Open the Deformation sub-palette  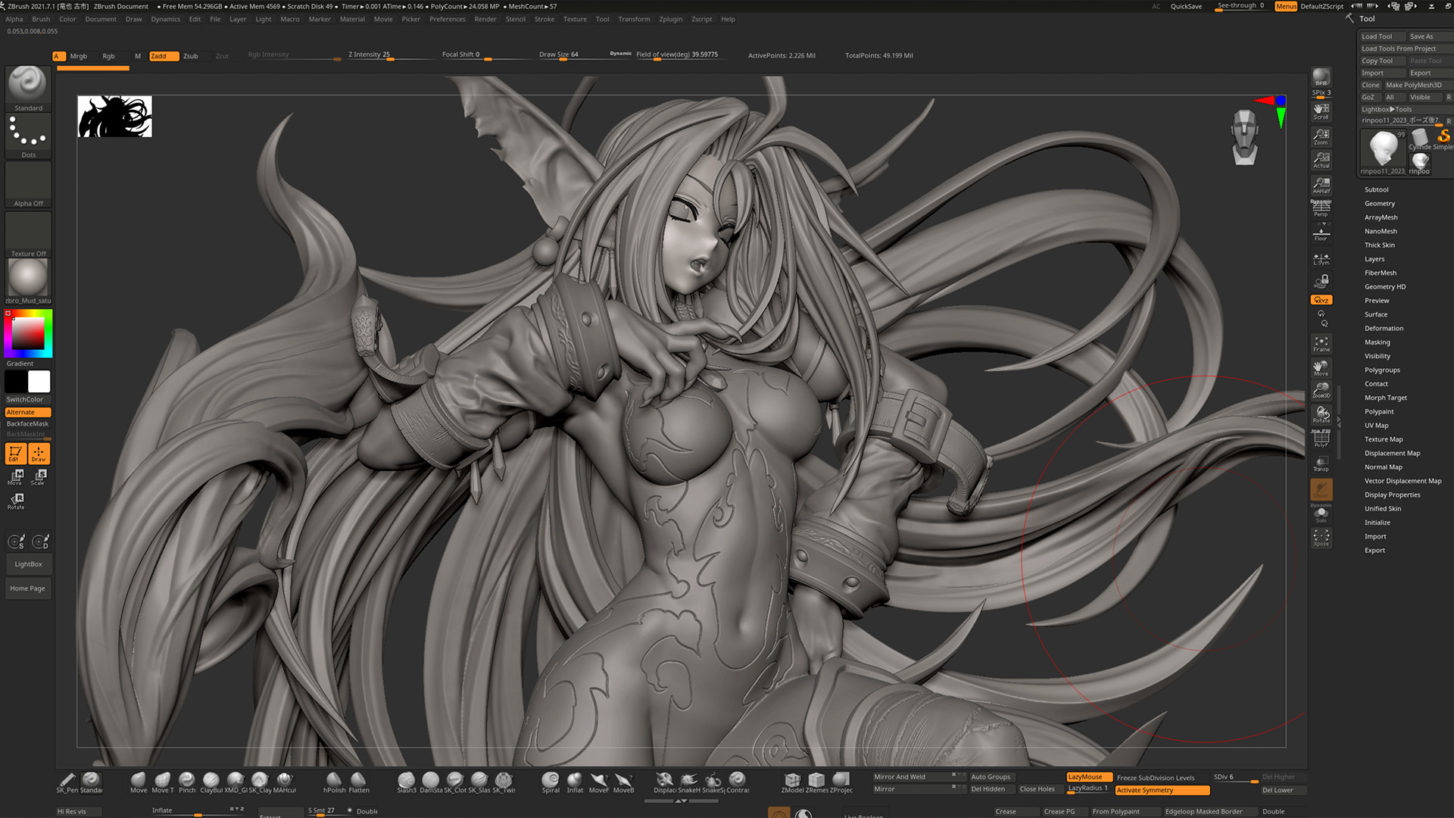1383,328
